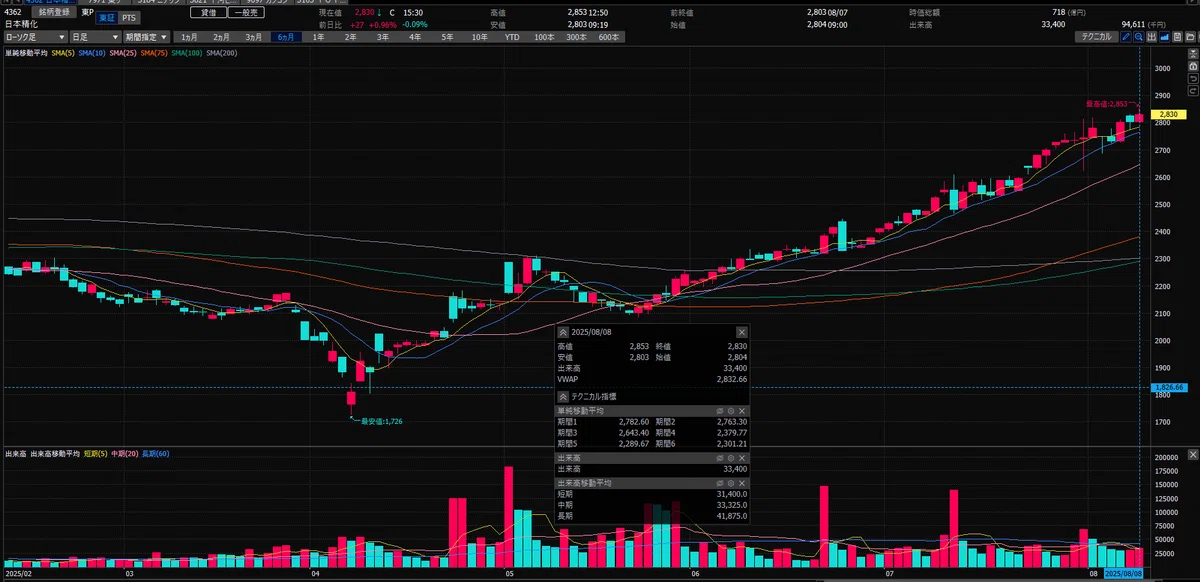Collapse the テクニカル指標 section
Screen dimensions: 1200x582
(563, 396)
